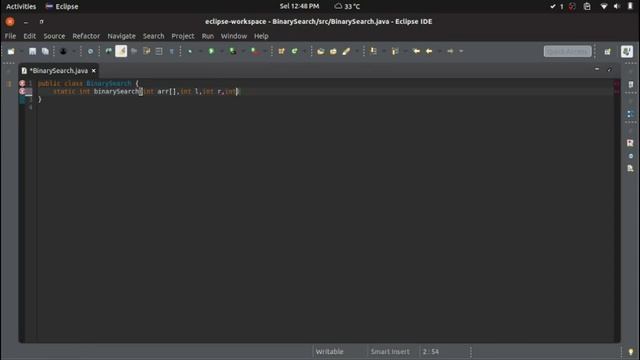
Task: Select the Java perspective button
Action: 627,51
